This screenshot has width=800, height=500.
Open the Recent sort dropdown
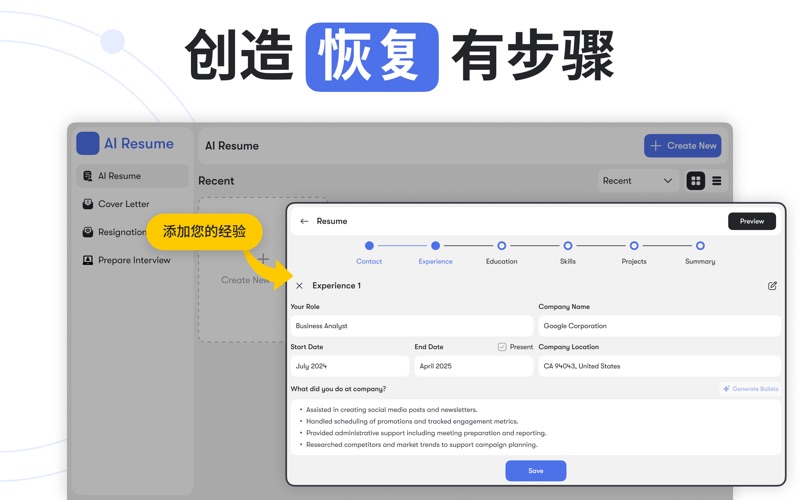click(x=638, y=181)
